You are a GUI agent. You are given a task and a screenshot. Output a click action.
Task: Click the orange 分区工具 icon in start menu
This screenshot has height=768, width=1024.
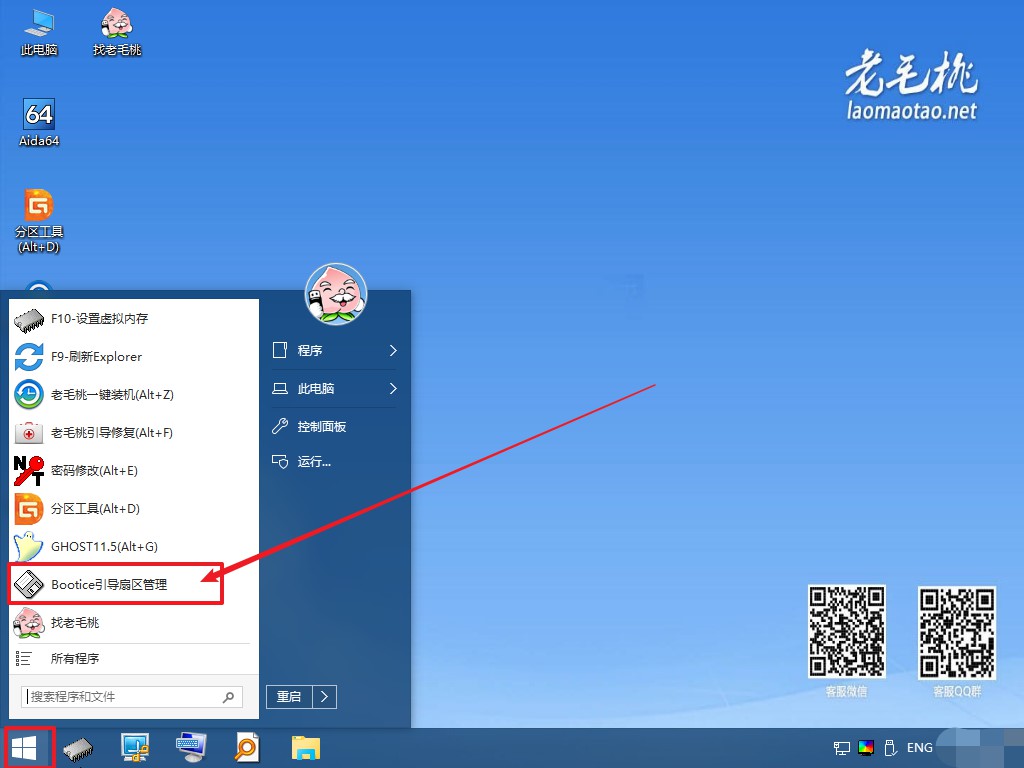tap(29, 509)
